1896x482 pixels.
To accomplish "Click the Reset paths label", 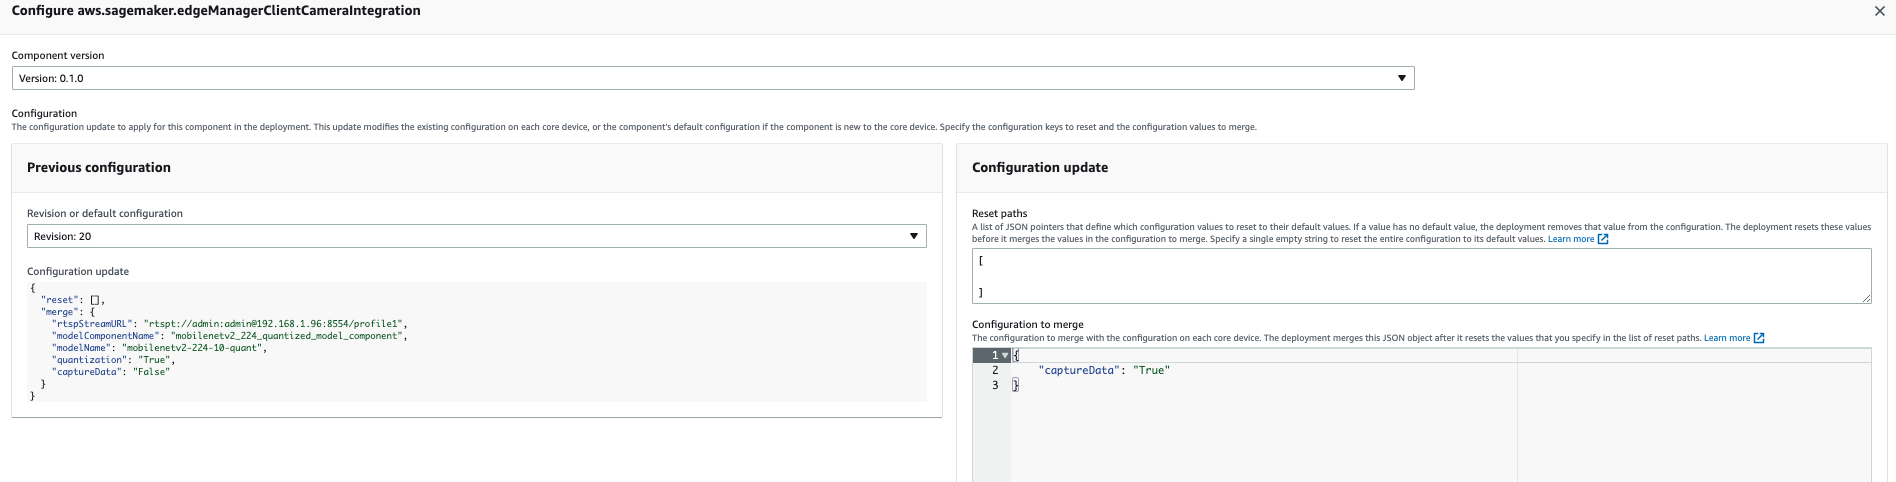I will 999,213.
